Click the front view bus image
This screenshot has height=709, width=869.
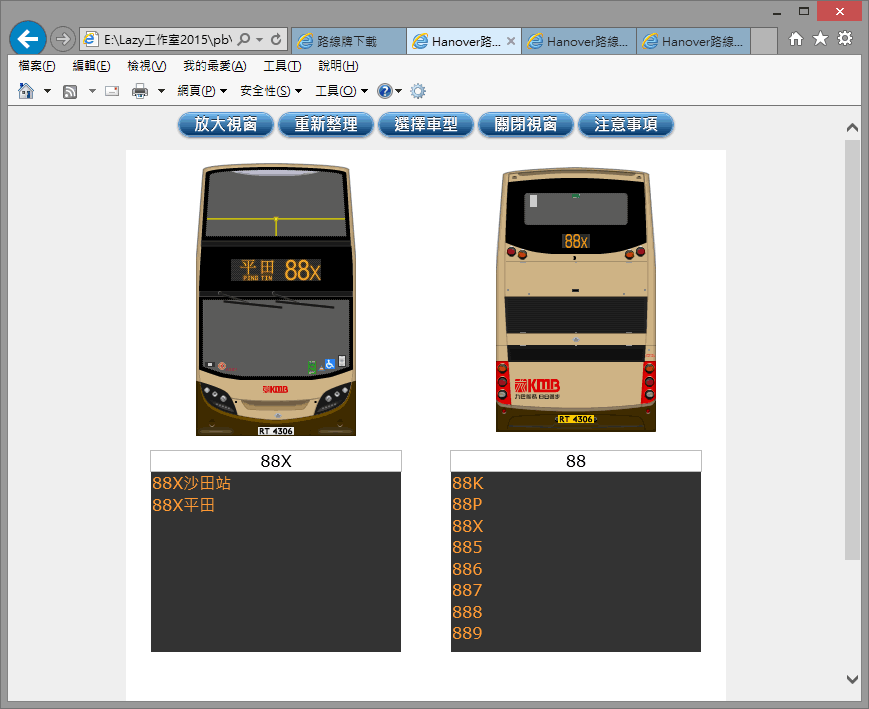tap(276, 299)
